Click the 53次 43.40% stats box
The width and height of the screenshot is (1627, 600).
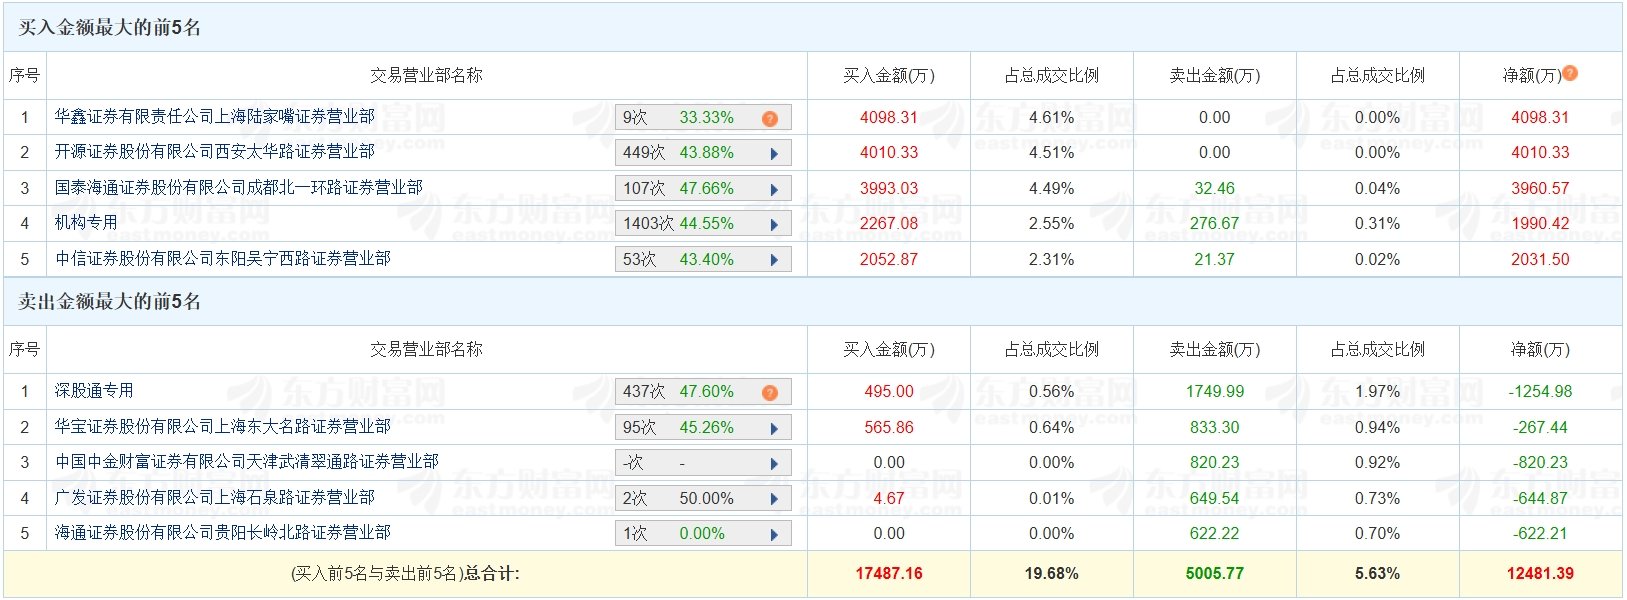point(703,260)
